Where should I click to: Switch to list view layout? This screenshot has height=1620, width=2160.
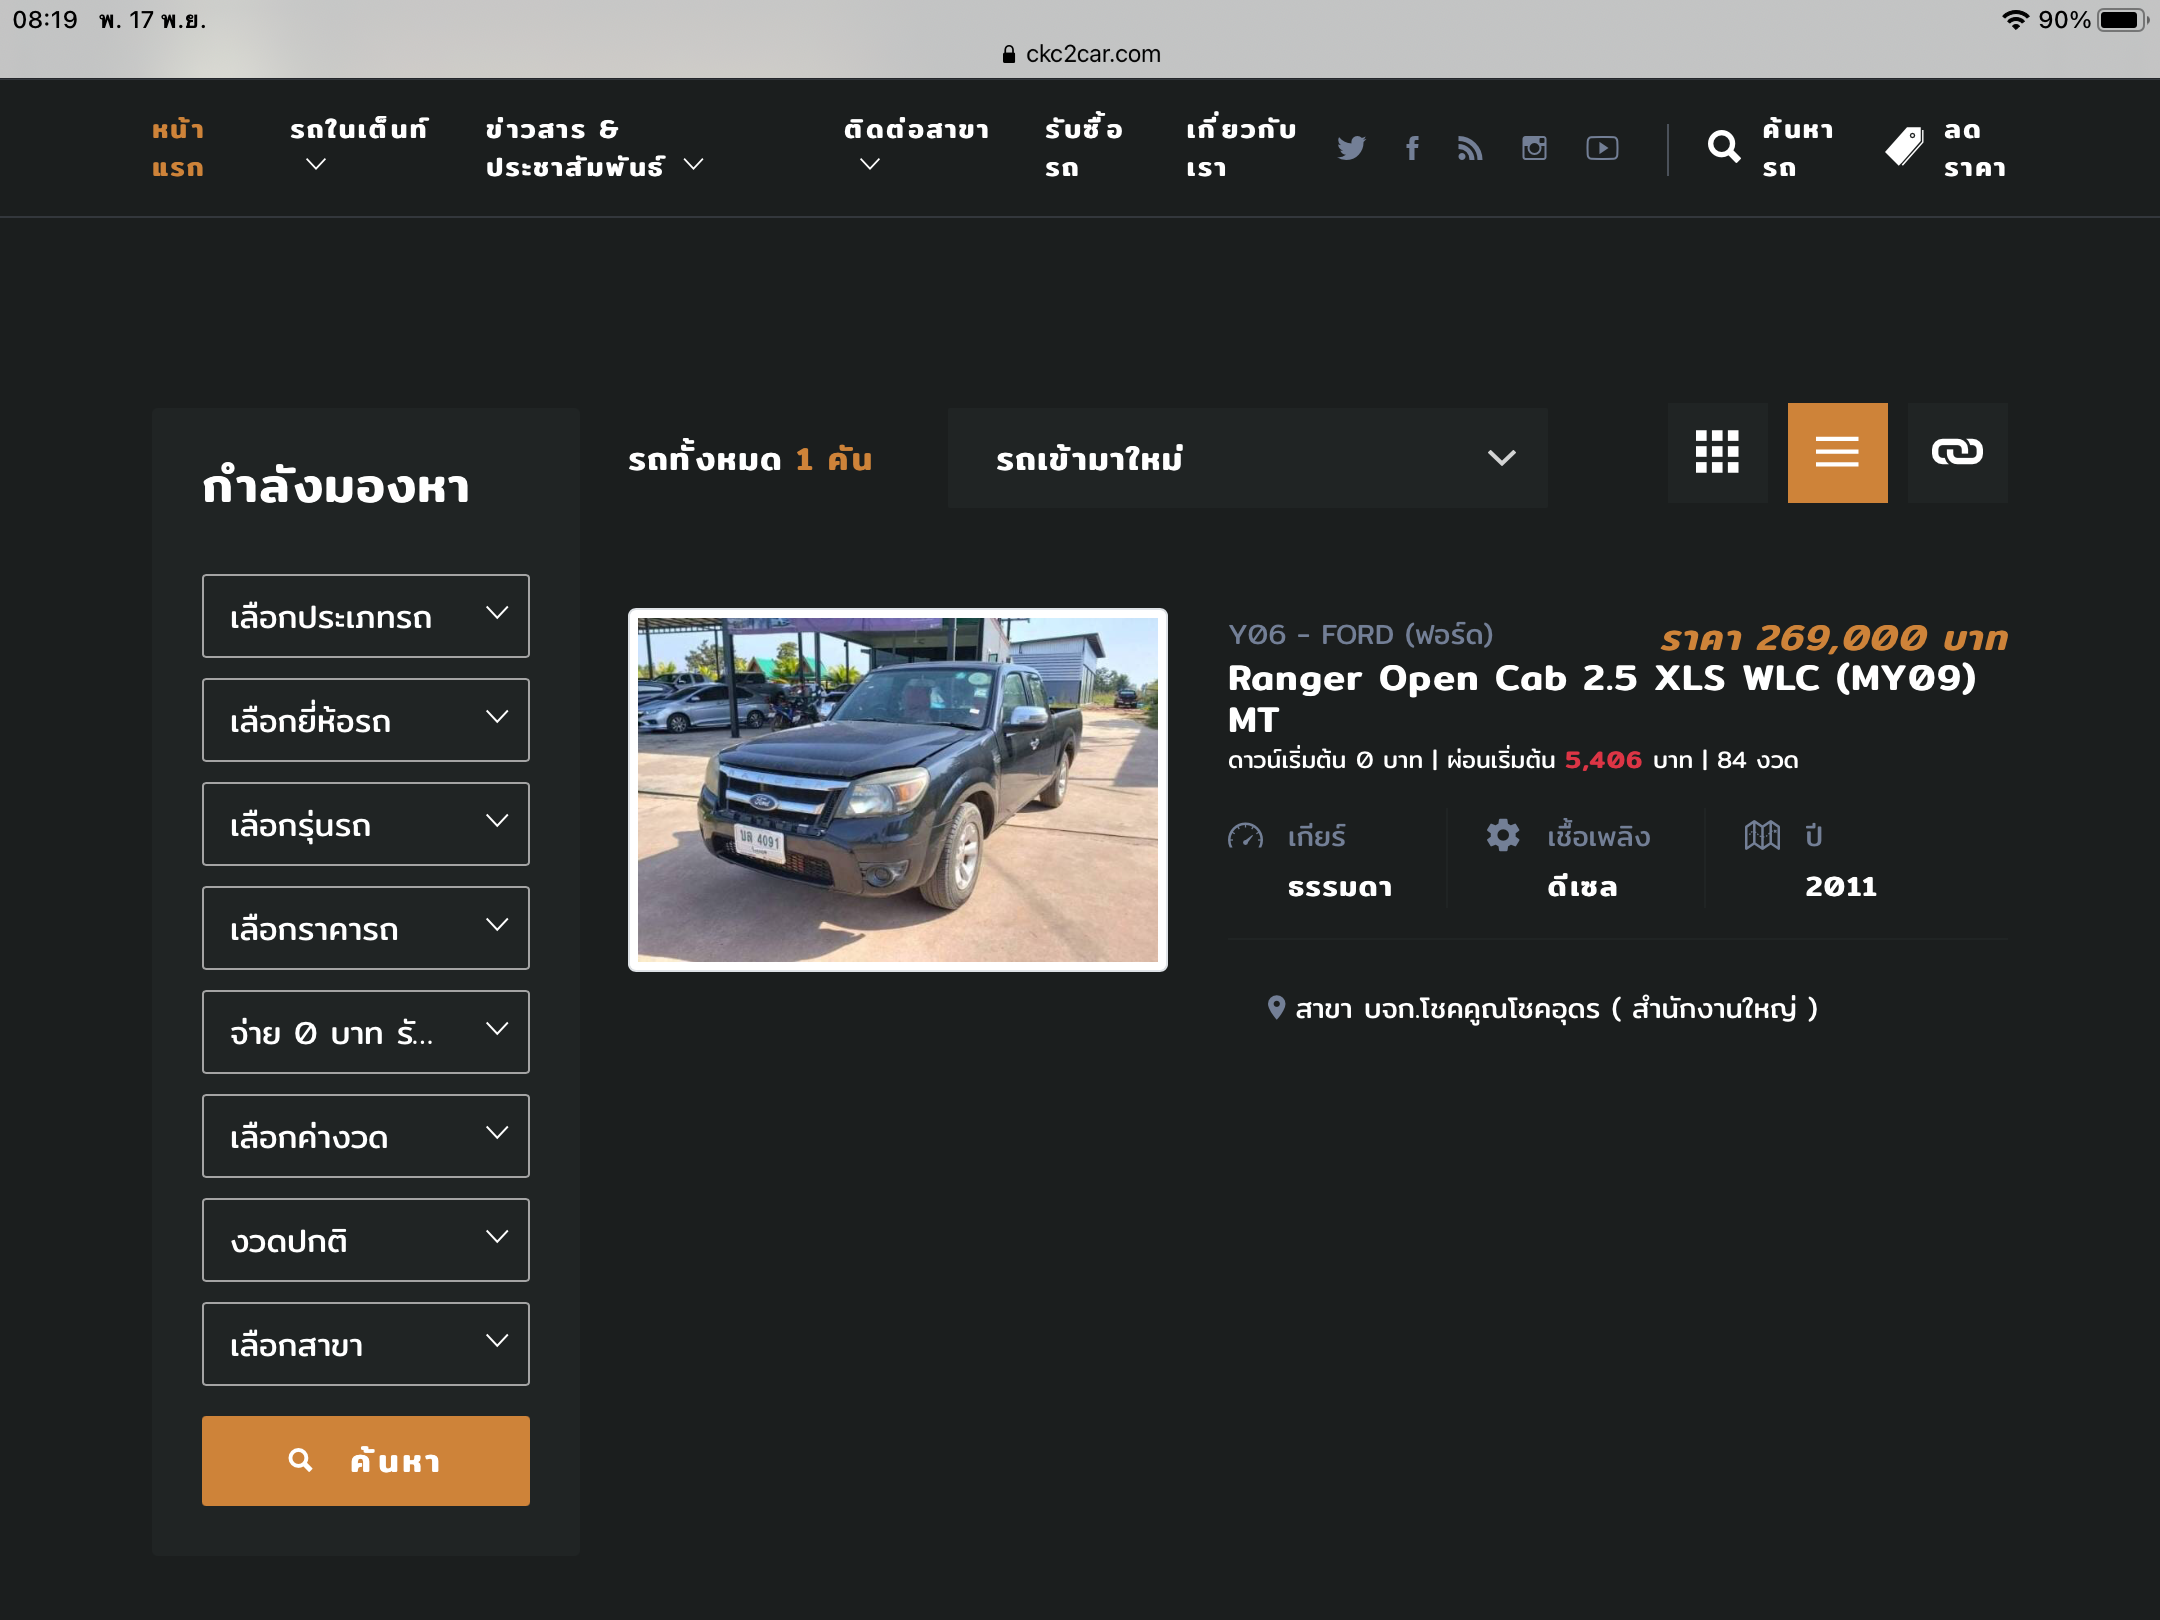pos(1837,452)
